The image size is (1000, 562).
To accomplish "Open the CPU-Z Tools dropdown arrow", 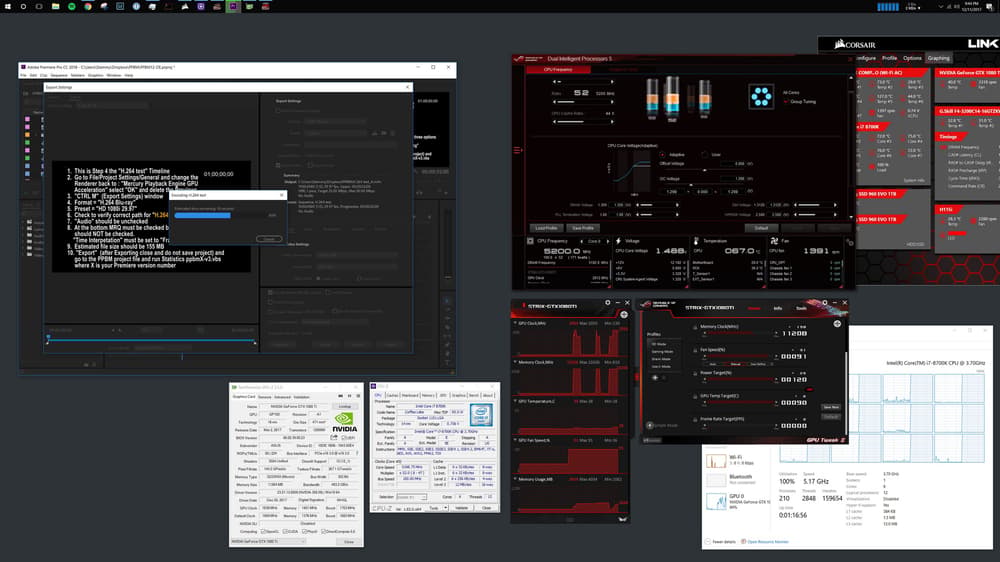I will point(445,508).
